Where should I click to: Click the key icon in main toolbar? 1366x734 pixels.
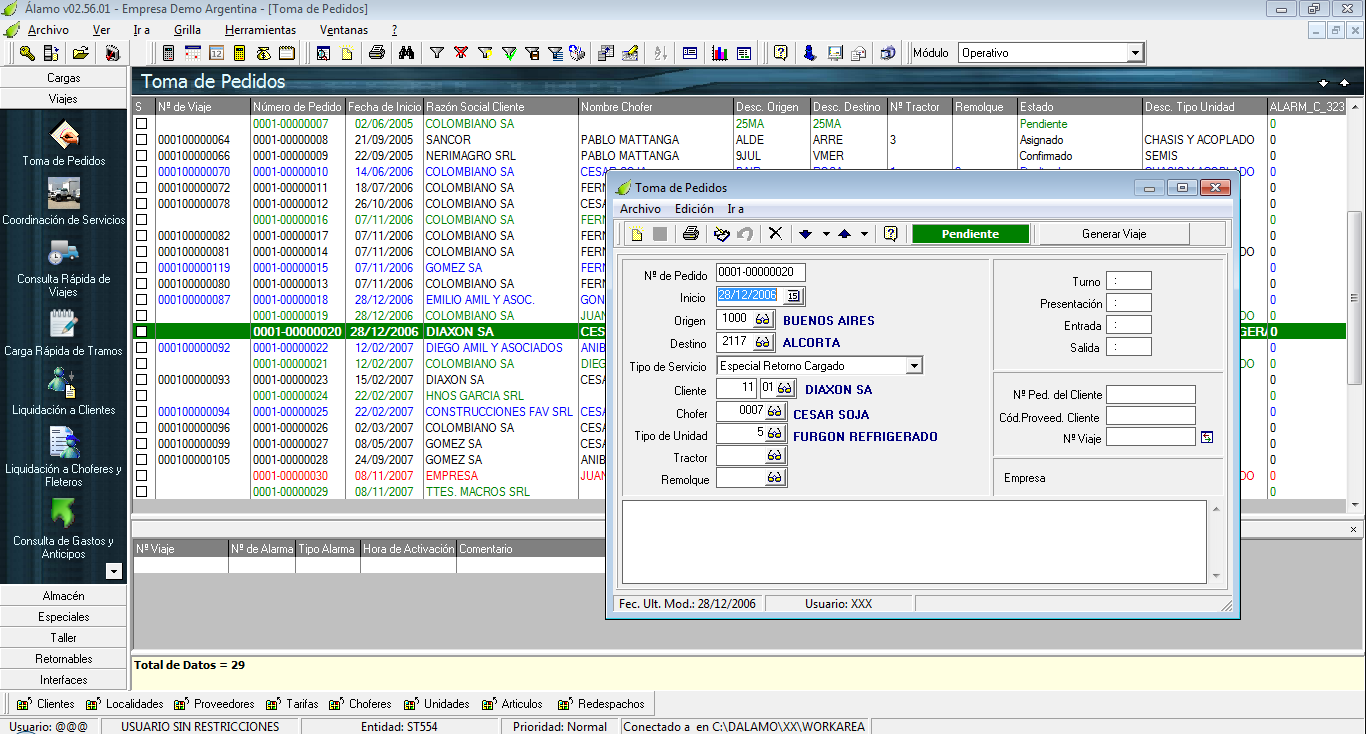pyautogui.click(x=26, y=53)
